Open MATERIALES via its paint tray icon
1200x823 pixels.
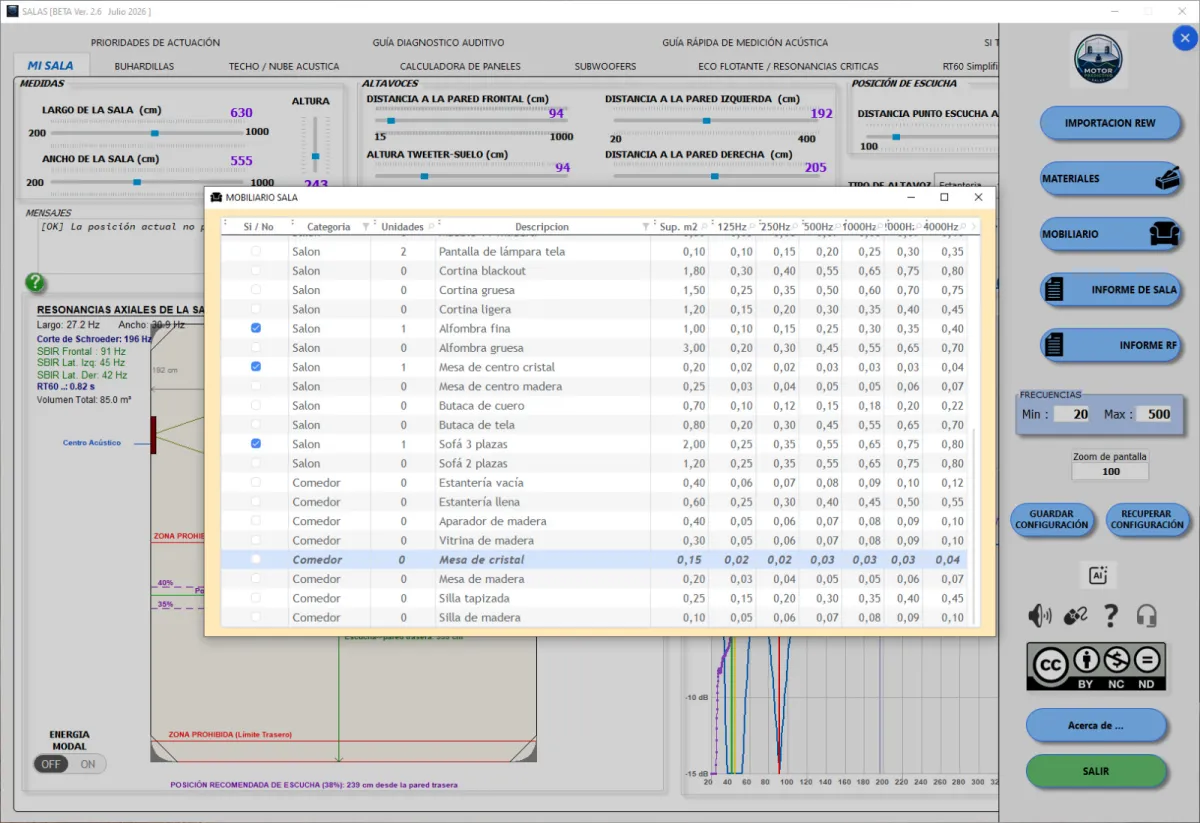[x=1168, y=178]
